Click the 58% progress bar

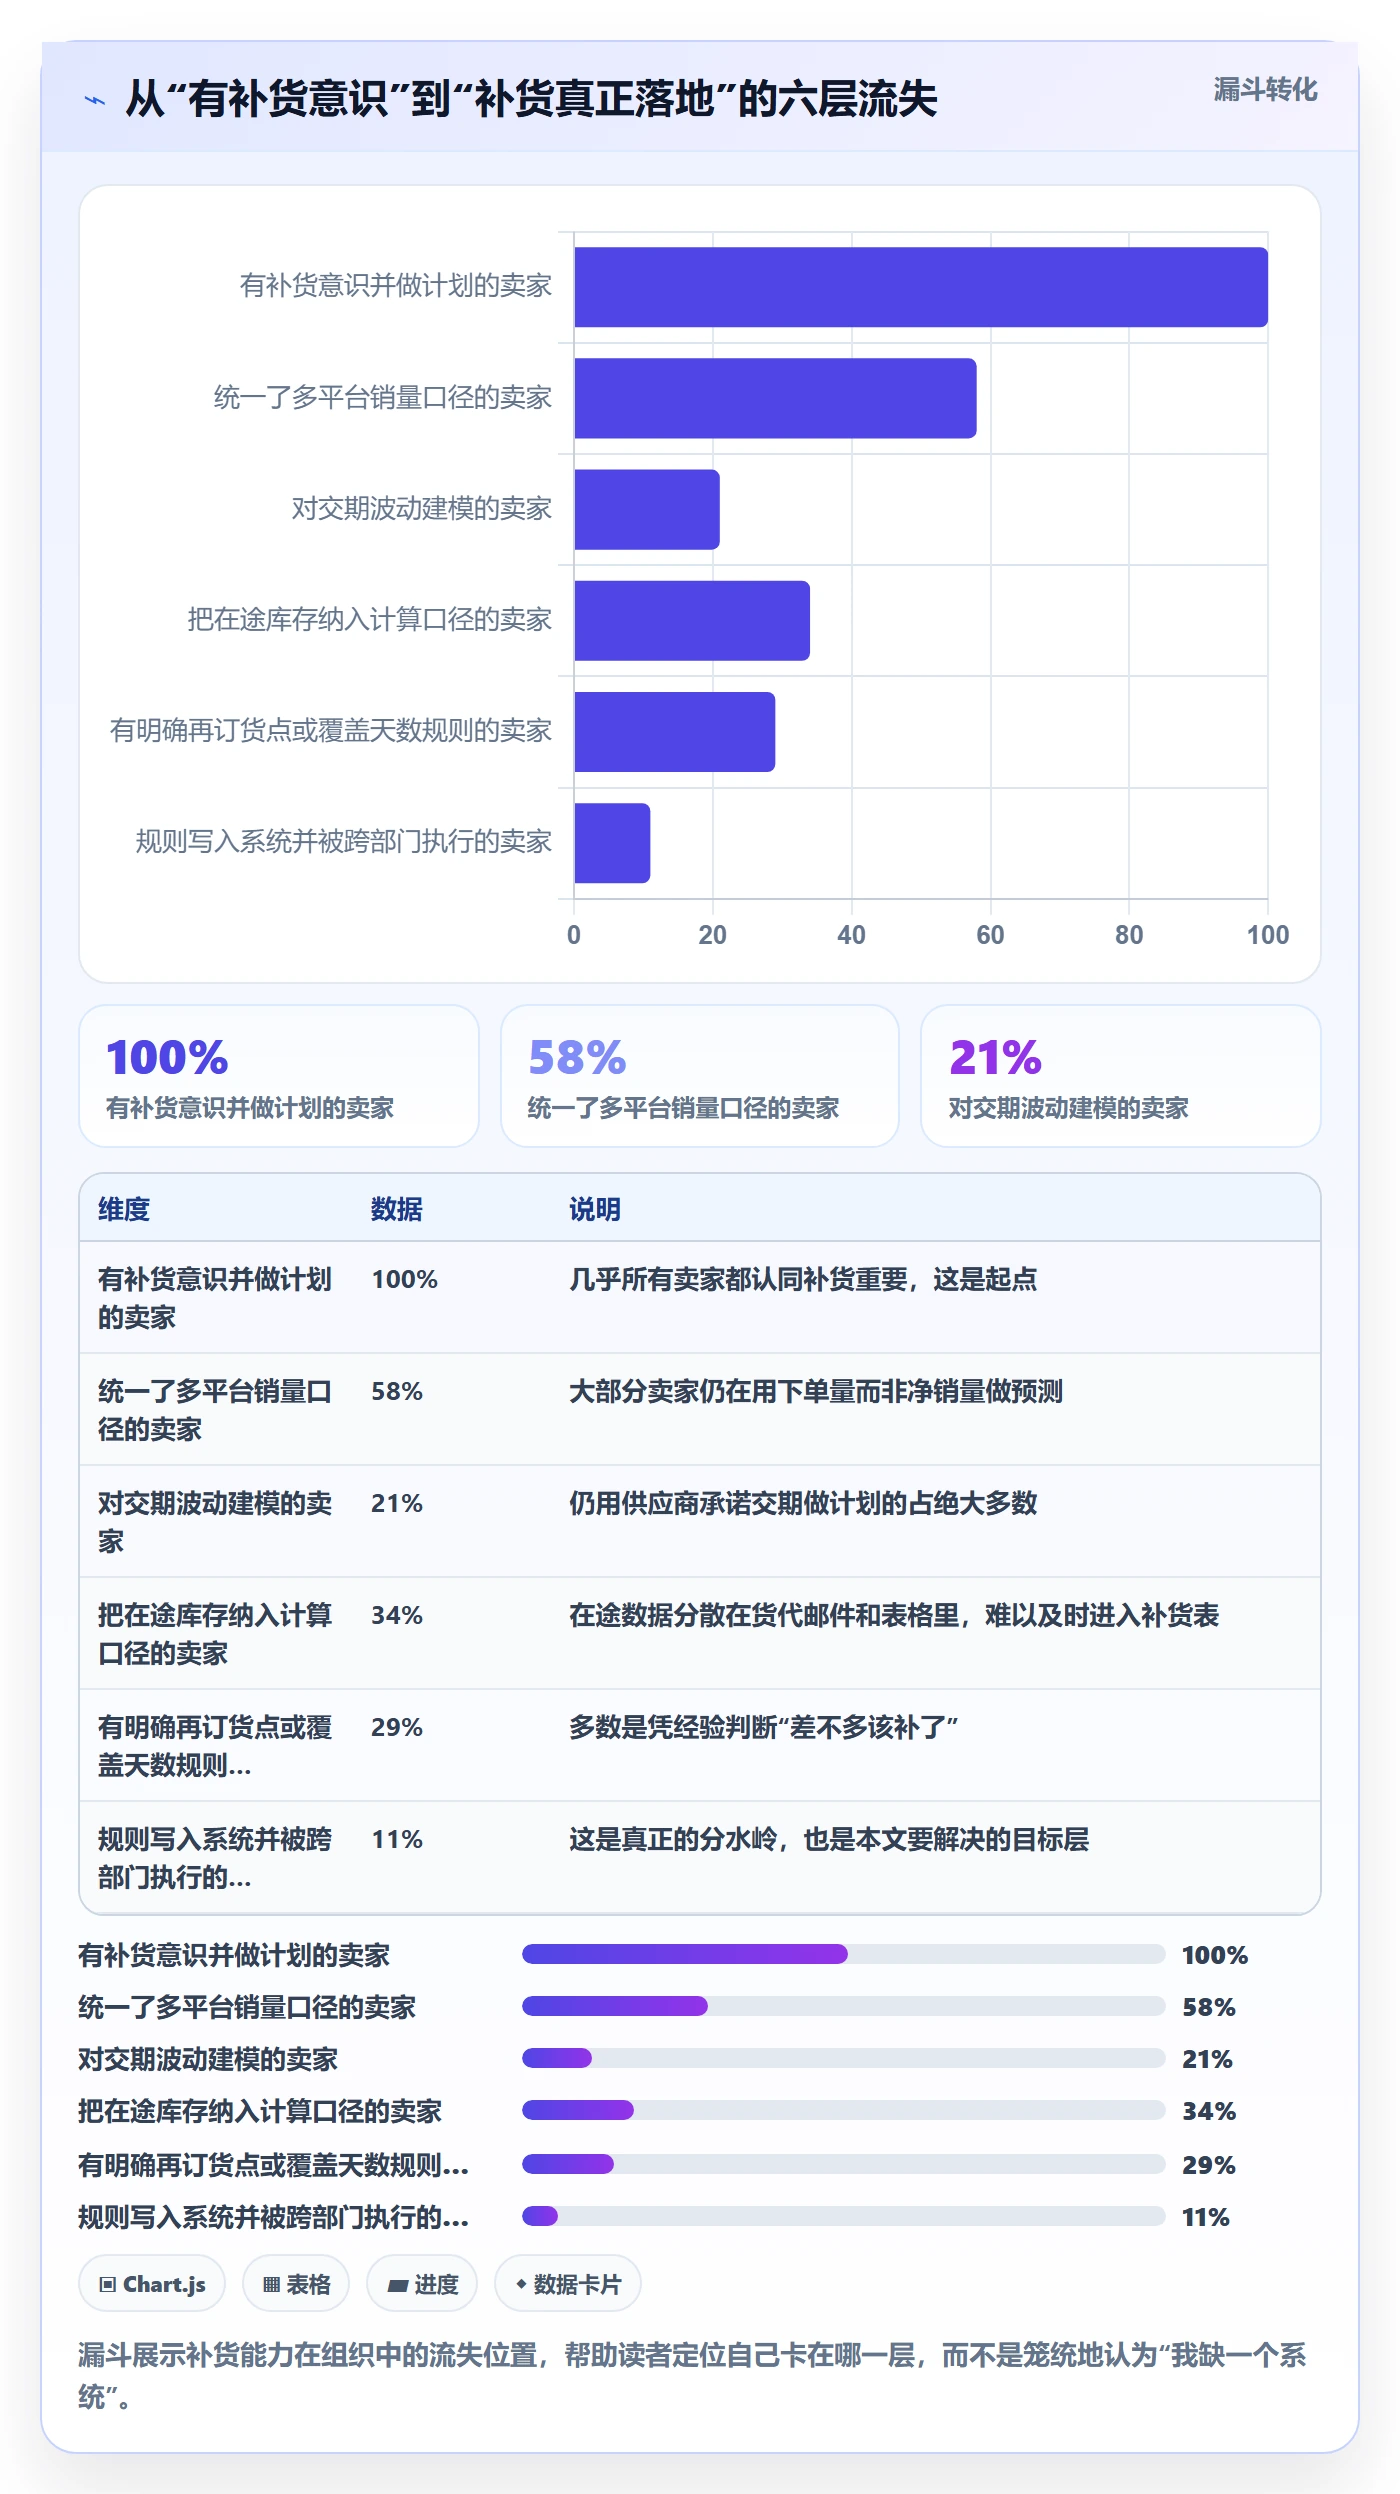(844, 2006)
